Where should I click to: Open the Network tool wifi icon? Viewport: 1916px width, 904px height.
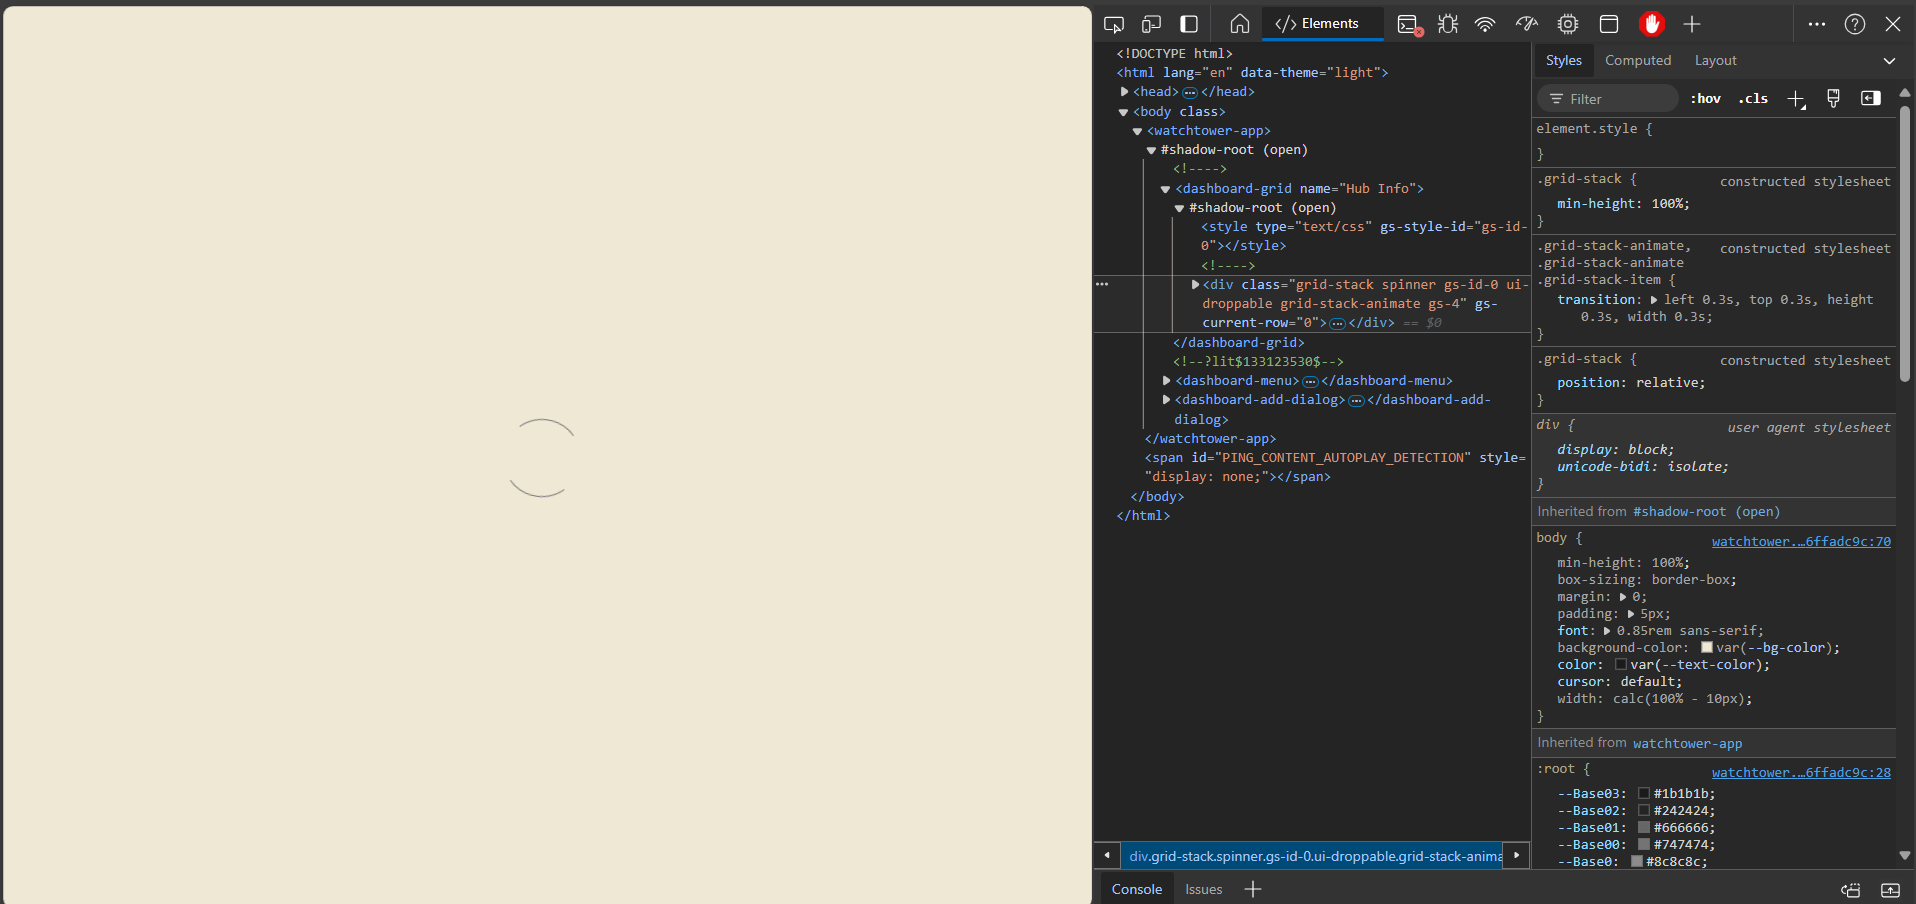[1485, 24]
